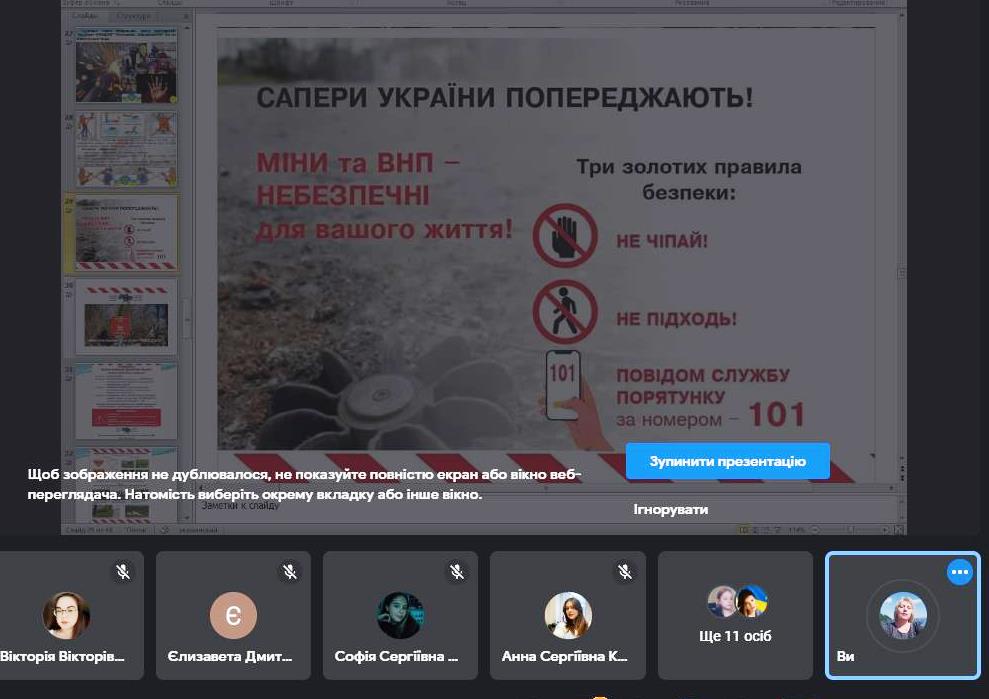Click Анна Сергіївна avatar photo
The image size is (989, 699).
click(568, 615)
